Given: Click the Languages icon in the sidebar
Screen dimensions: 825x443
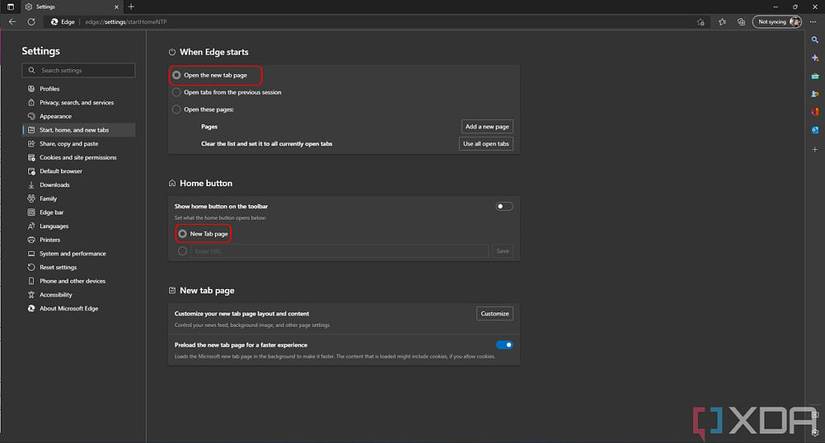Looking at the screenshot, I should pos(31,226).
